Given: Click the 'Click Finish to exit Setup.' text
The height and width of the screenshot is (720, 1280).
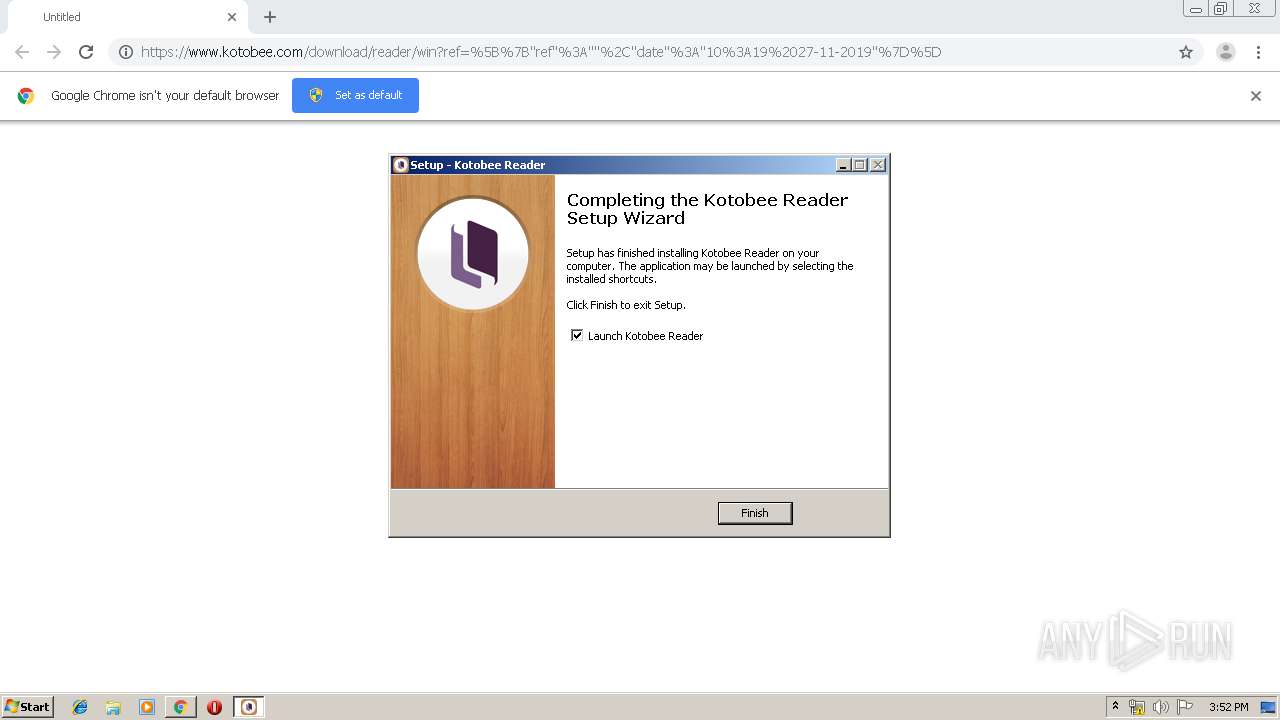Looking at the screenshot, I should [x=626, y=305].
